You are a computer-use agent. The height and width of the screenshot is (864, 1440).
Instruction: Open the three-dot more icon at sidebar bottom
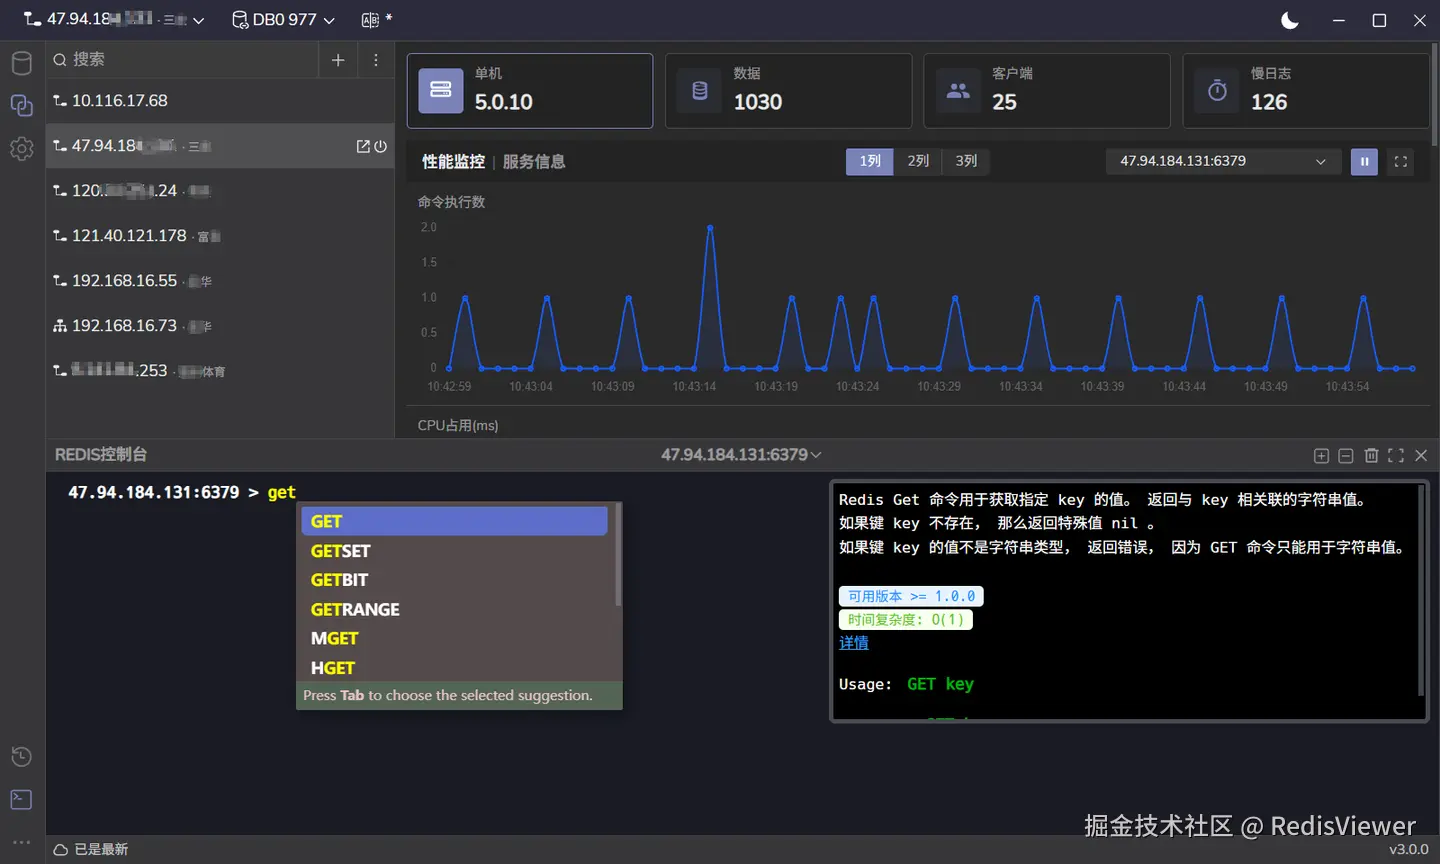pyautogui.click(x=21, y=842)
